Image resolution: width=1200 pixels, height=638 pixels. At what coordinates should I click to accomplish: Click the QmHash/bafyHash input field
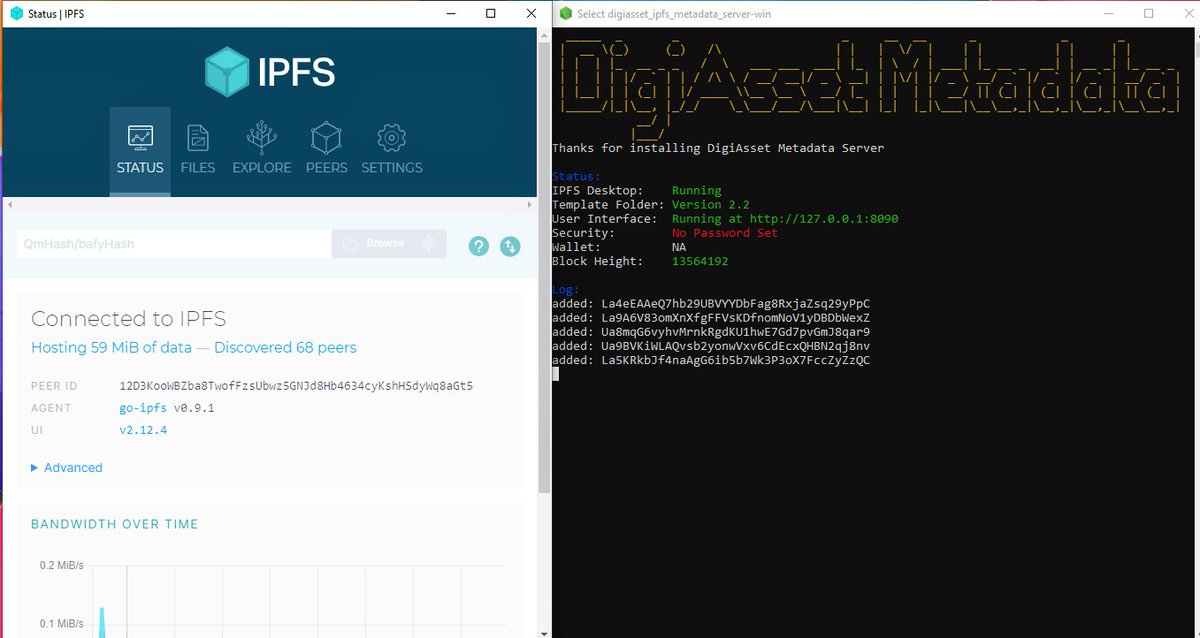(174, 244)
